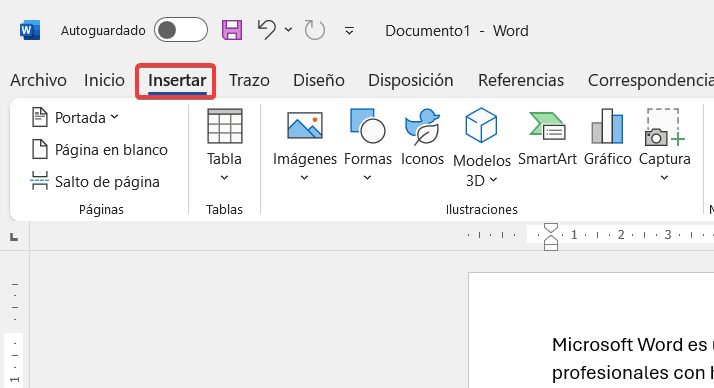Click the first line indent marker on ruler
The image size is (714, 388).
click(x=551, y=227)
